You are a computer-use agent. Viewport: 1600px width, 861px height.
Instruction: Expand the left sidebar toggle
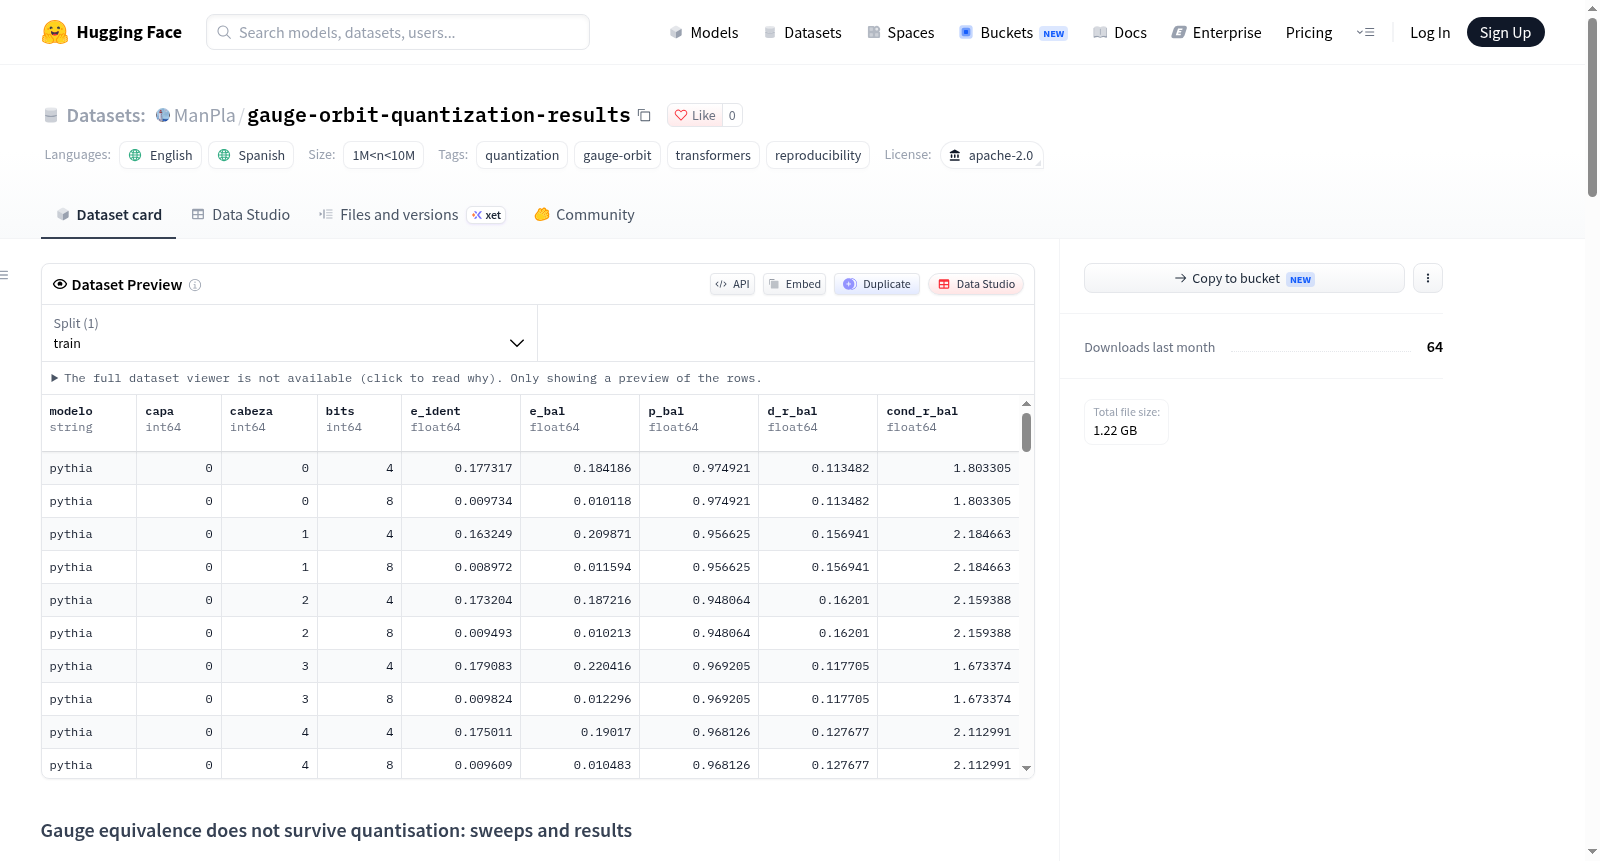coord(5,275)
